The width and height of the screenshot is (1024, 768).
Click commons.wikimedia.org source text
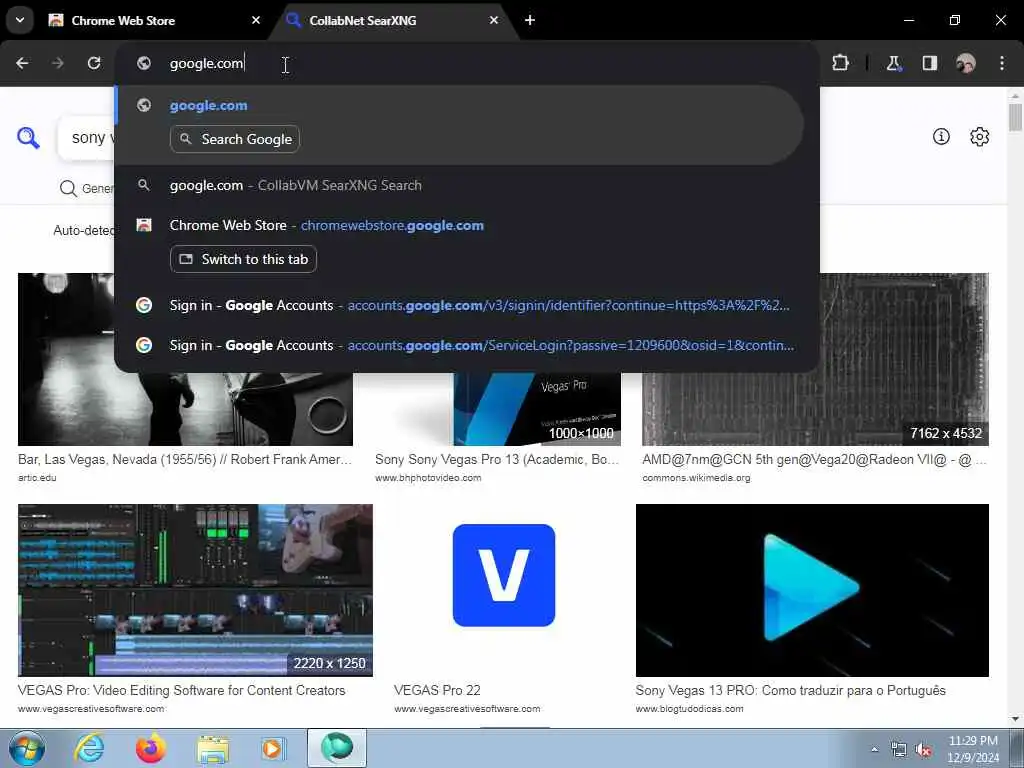(x=696, y=477)
